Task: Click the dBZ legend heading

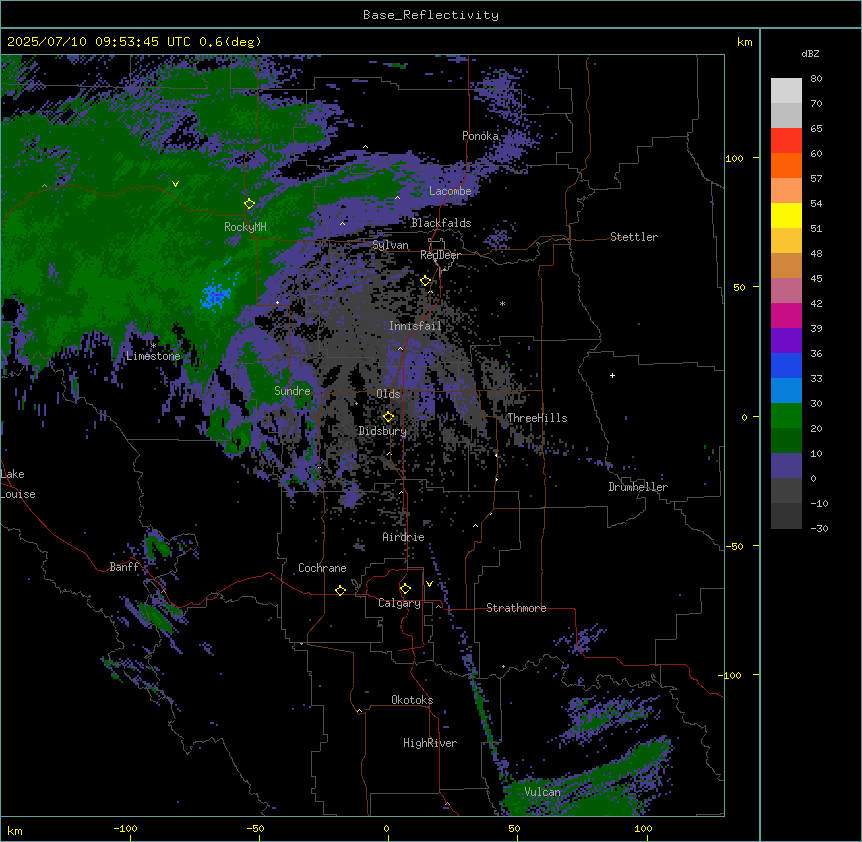Action: pyautogui.click(x=810, y=54)
